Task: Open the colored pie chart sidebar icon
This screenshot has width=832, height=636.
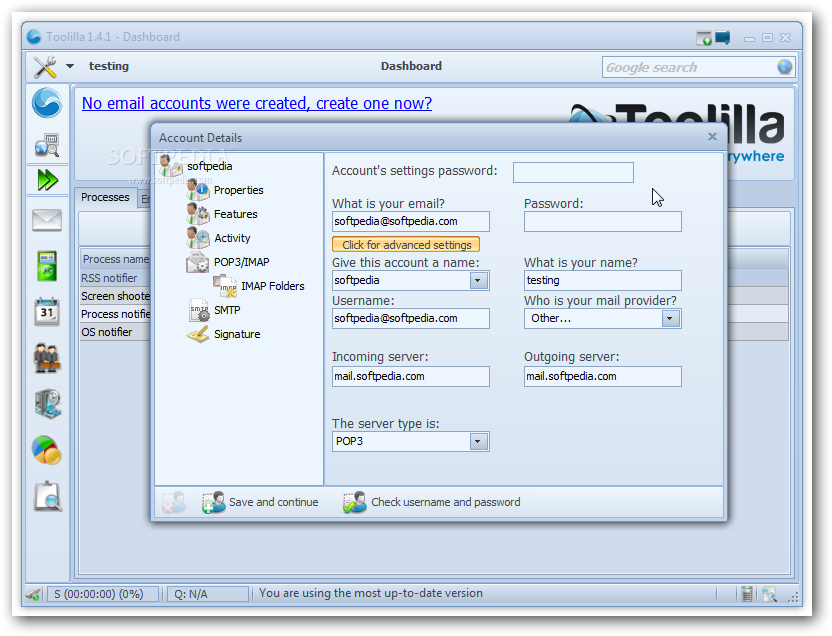Action: [47, 450]
